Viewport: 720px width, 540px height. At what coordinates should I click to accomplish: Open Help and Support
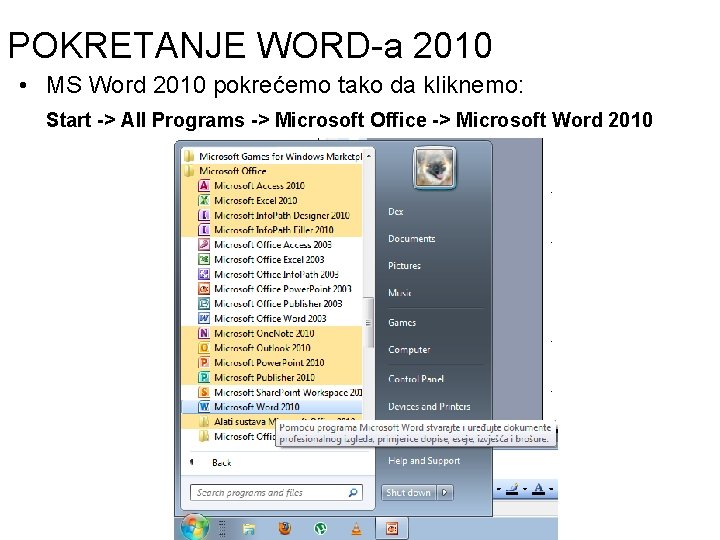424,461
